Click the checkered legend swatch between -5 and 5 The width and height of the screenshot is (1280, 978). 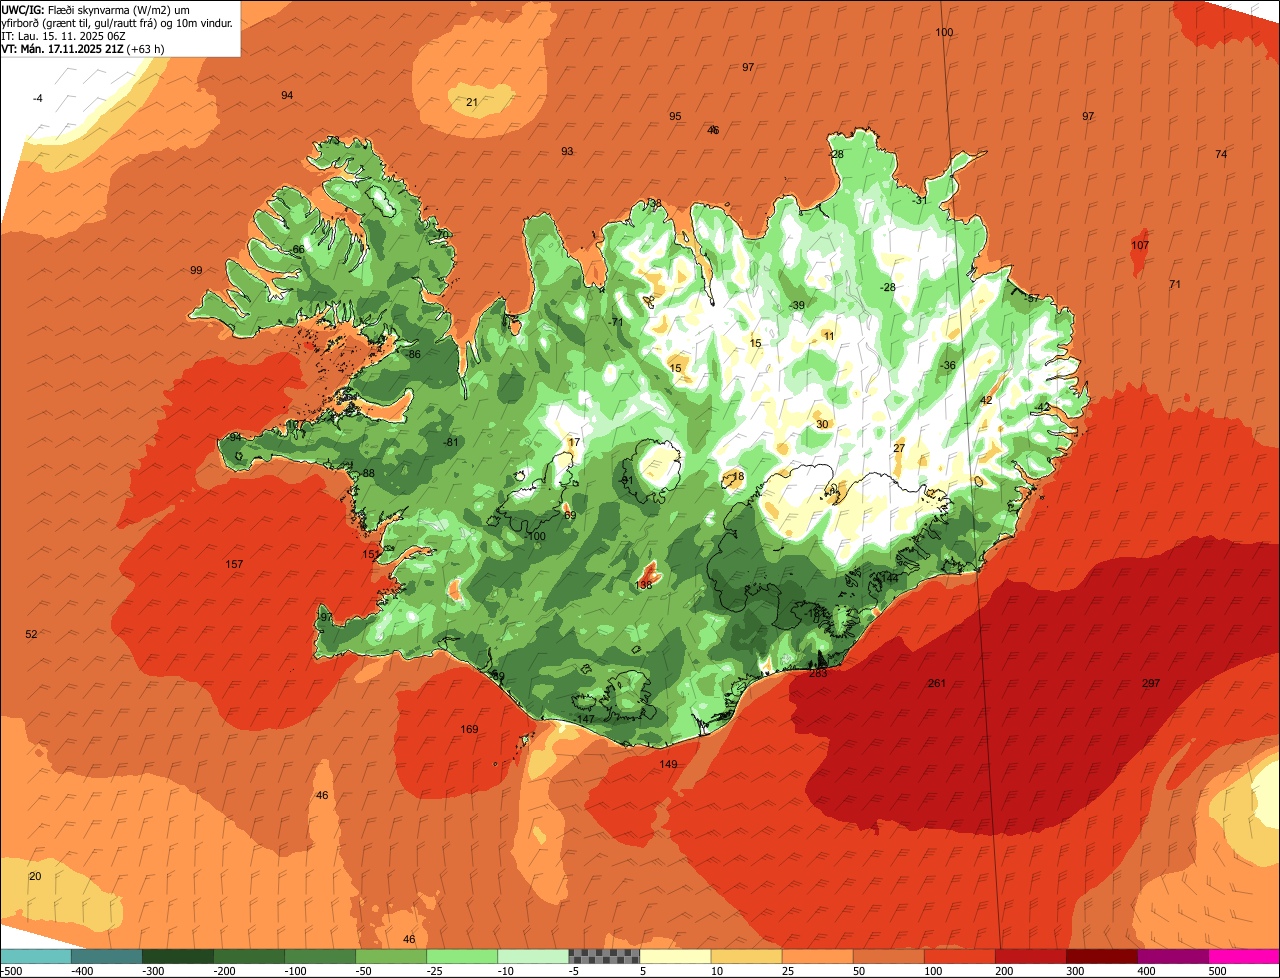point(604,956)
